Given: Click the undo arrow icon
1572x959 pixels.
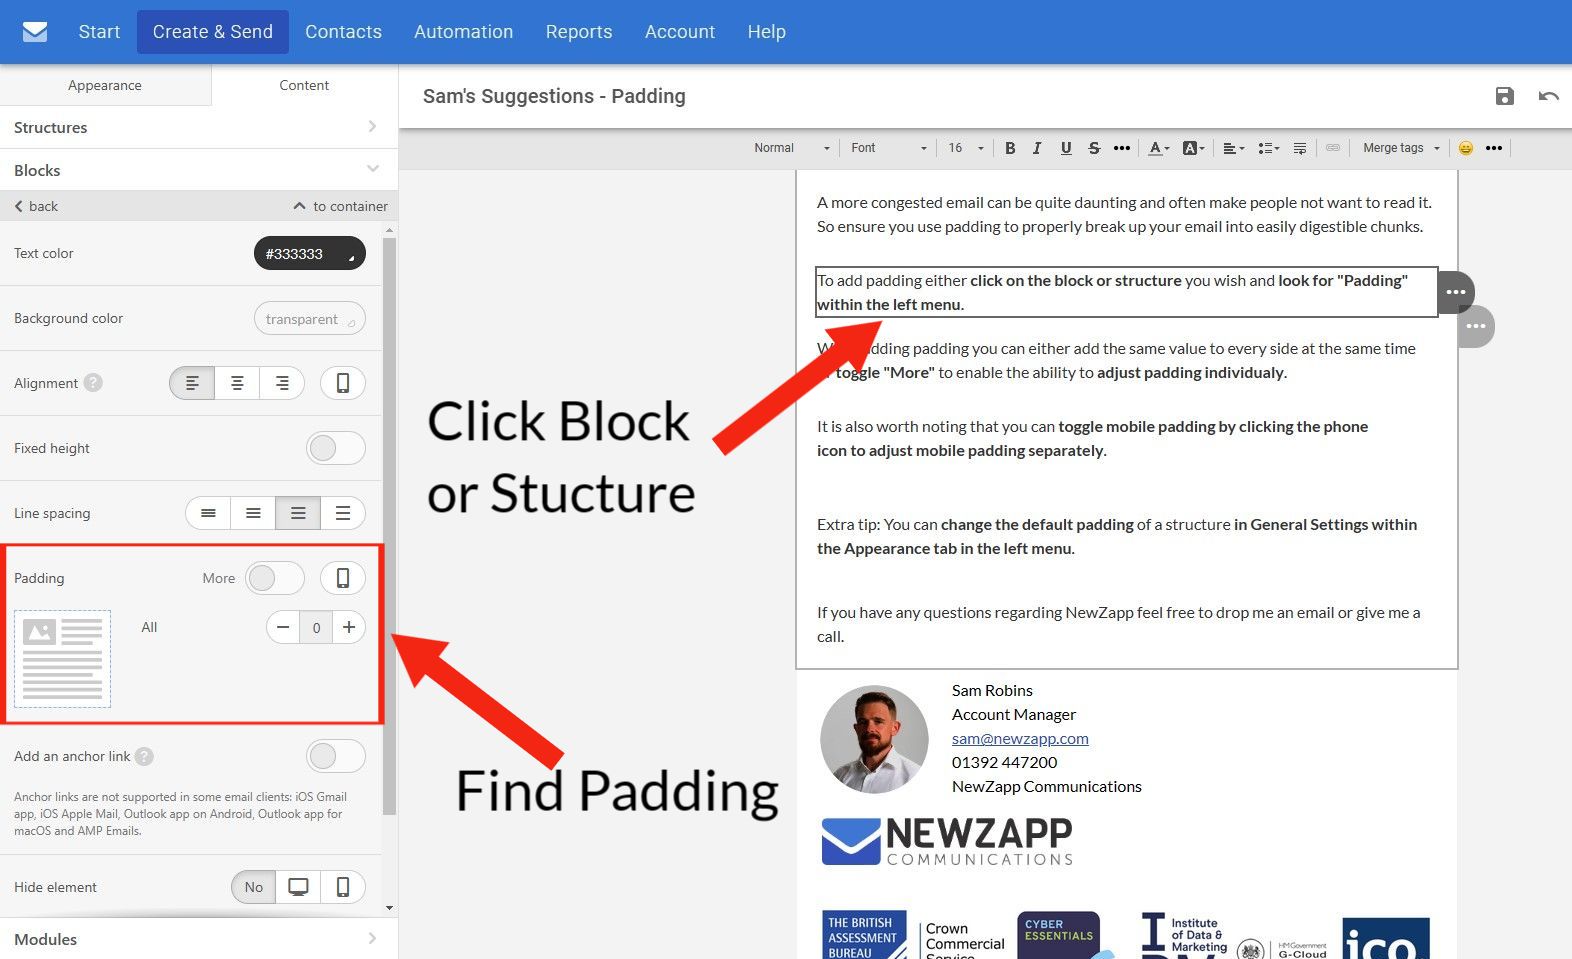Looking at the screenshot, I should point(1548,96).
